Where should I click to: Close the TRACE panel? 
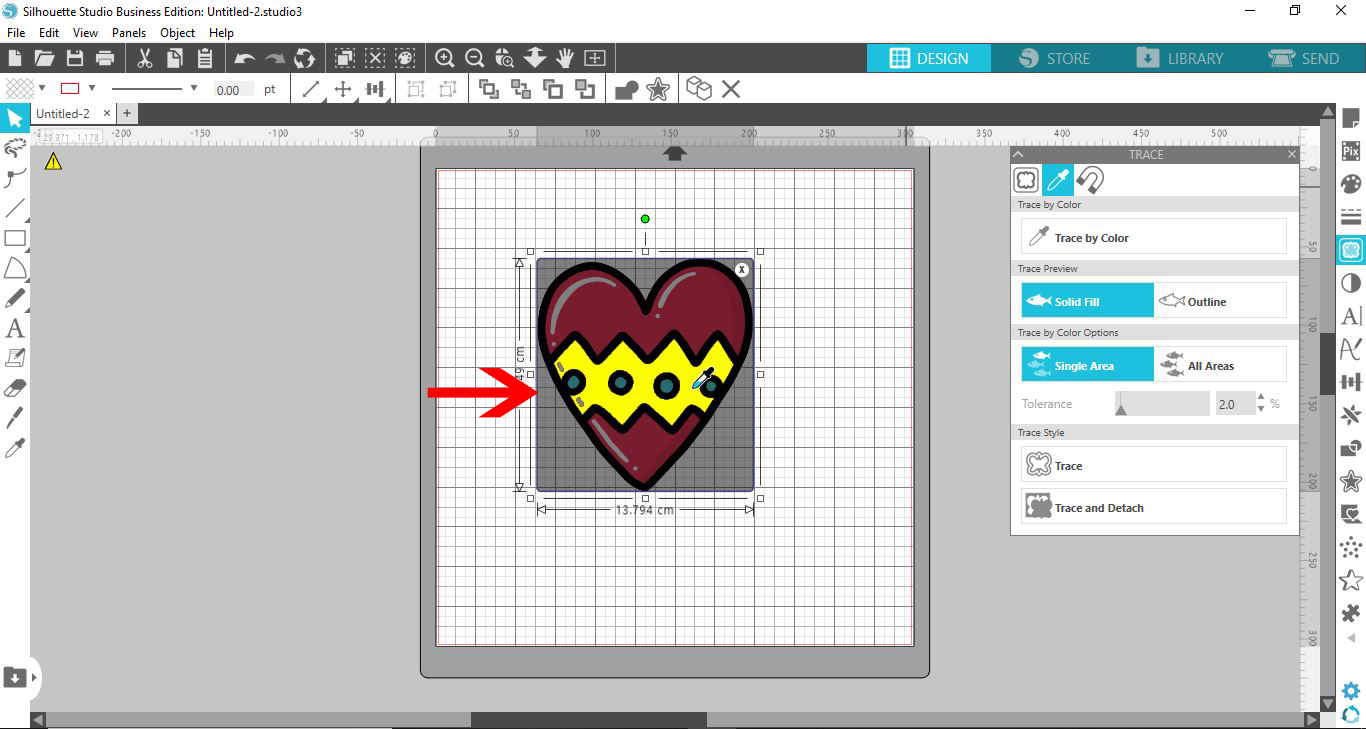[x=1291, y=155]
